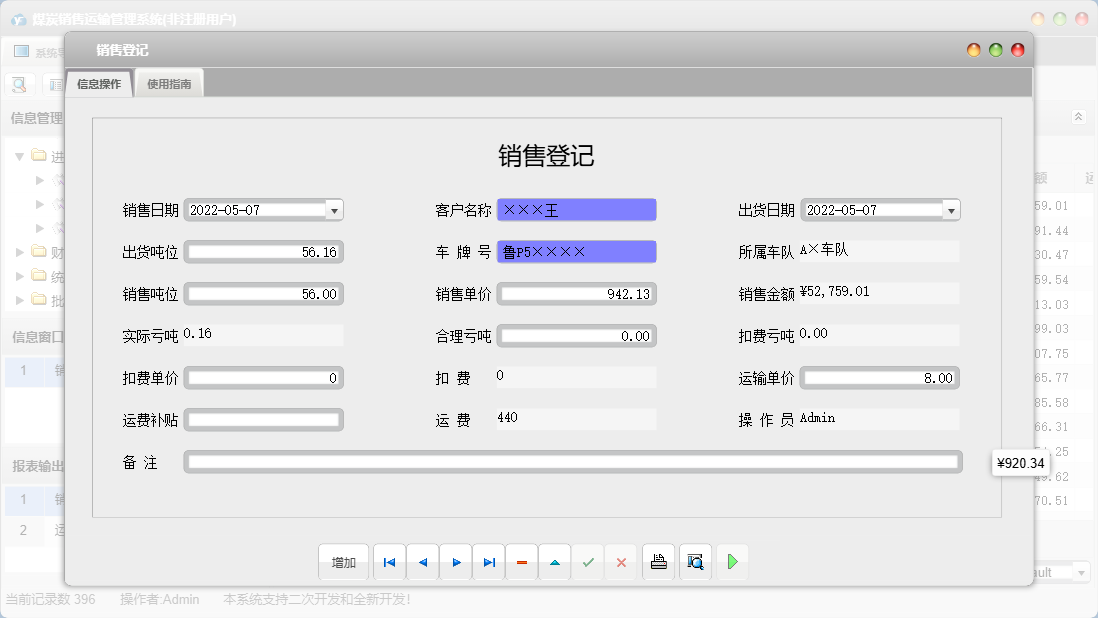Run the green play icon at toolbar end

click(x=732, y=561)
